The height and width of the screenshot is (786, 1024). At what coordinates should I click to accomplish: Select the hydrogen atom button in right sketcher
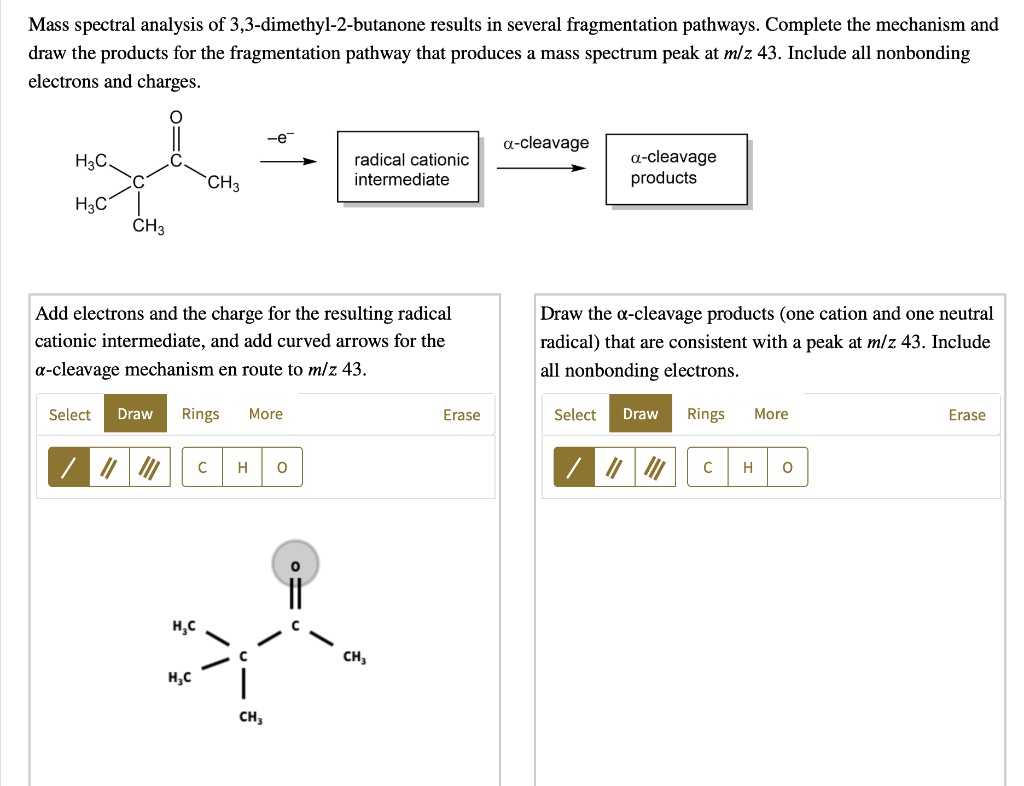click(747, 466)
